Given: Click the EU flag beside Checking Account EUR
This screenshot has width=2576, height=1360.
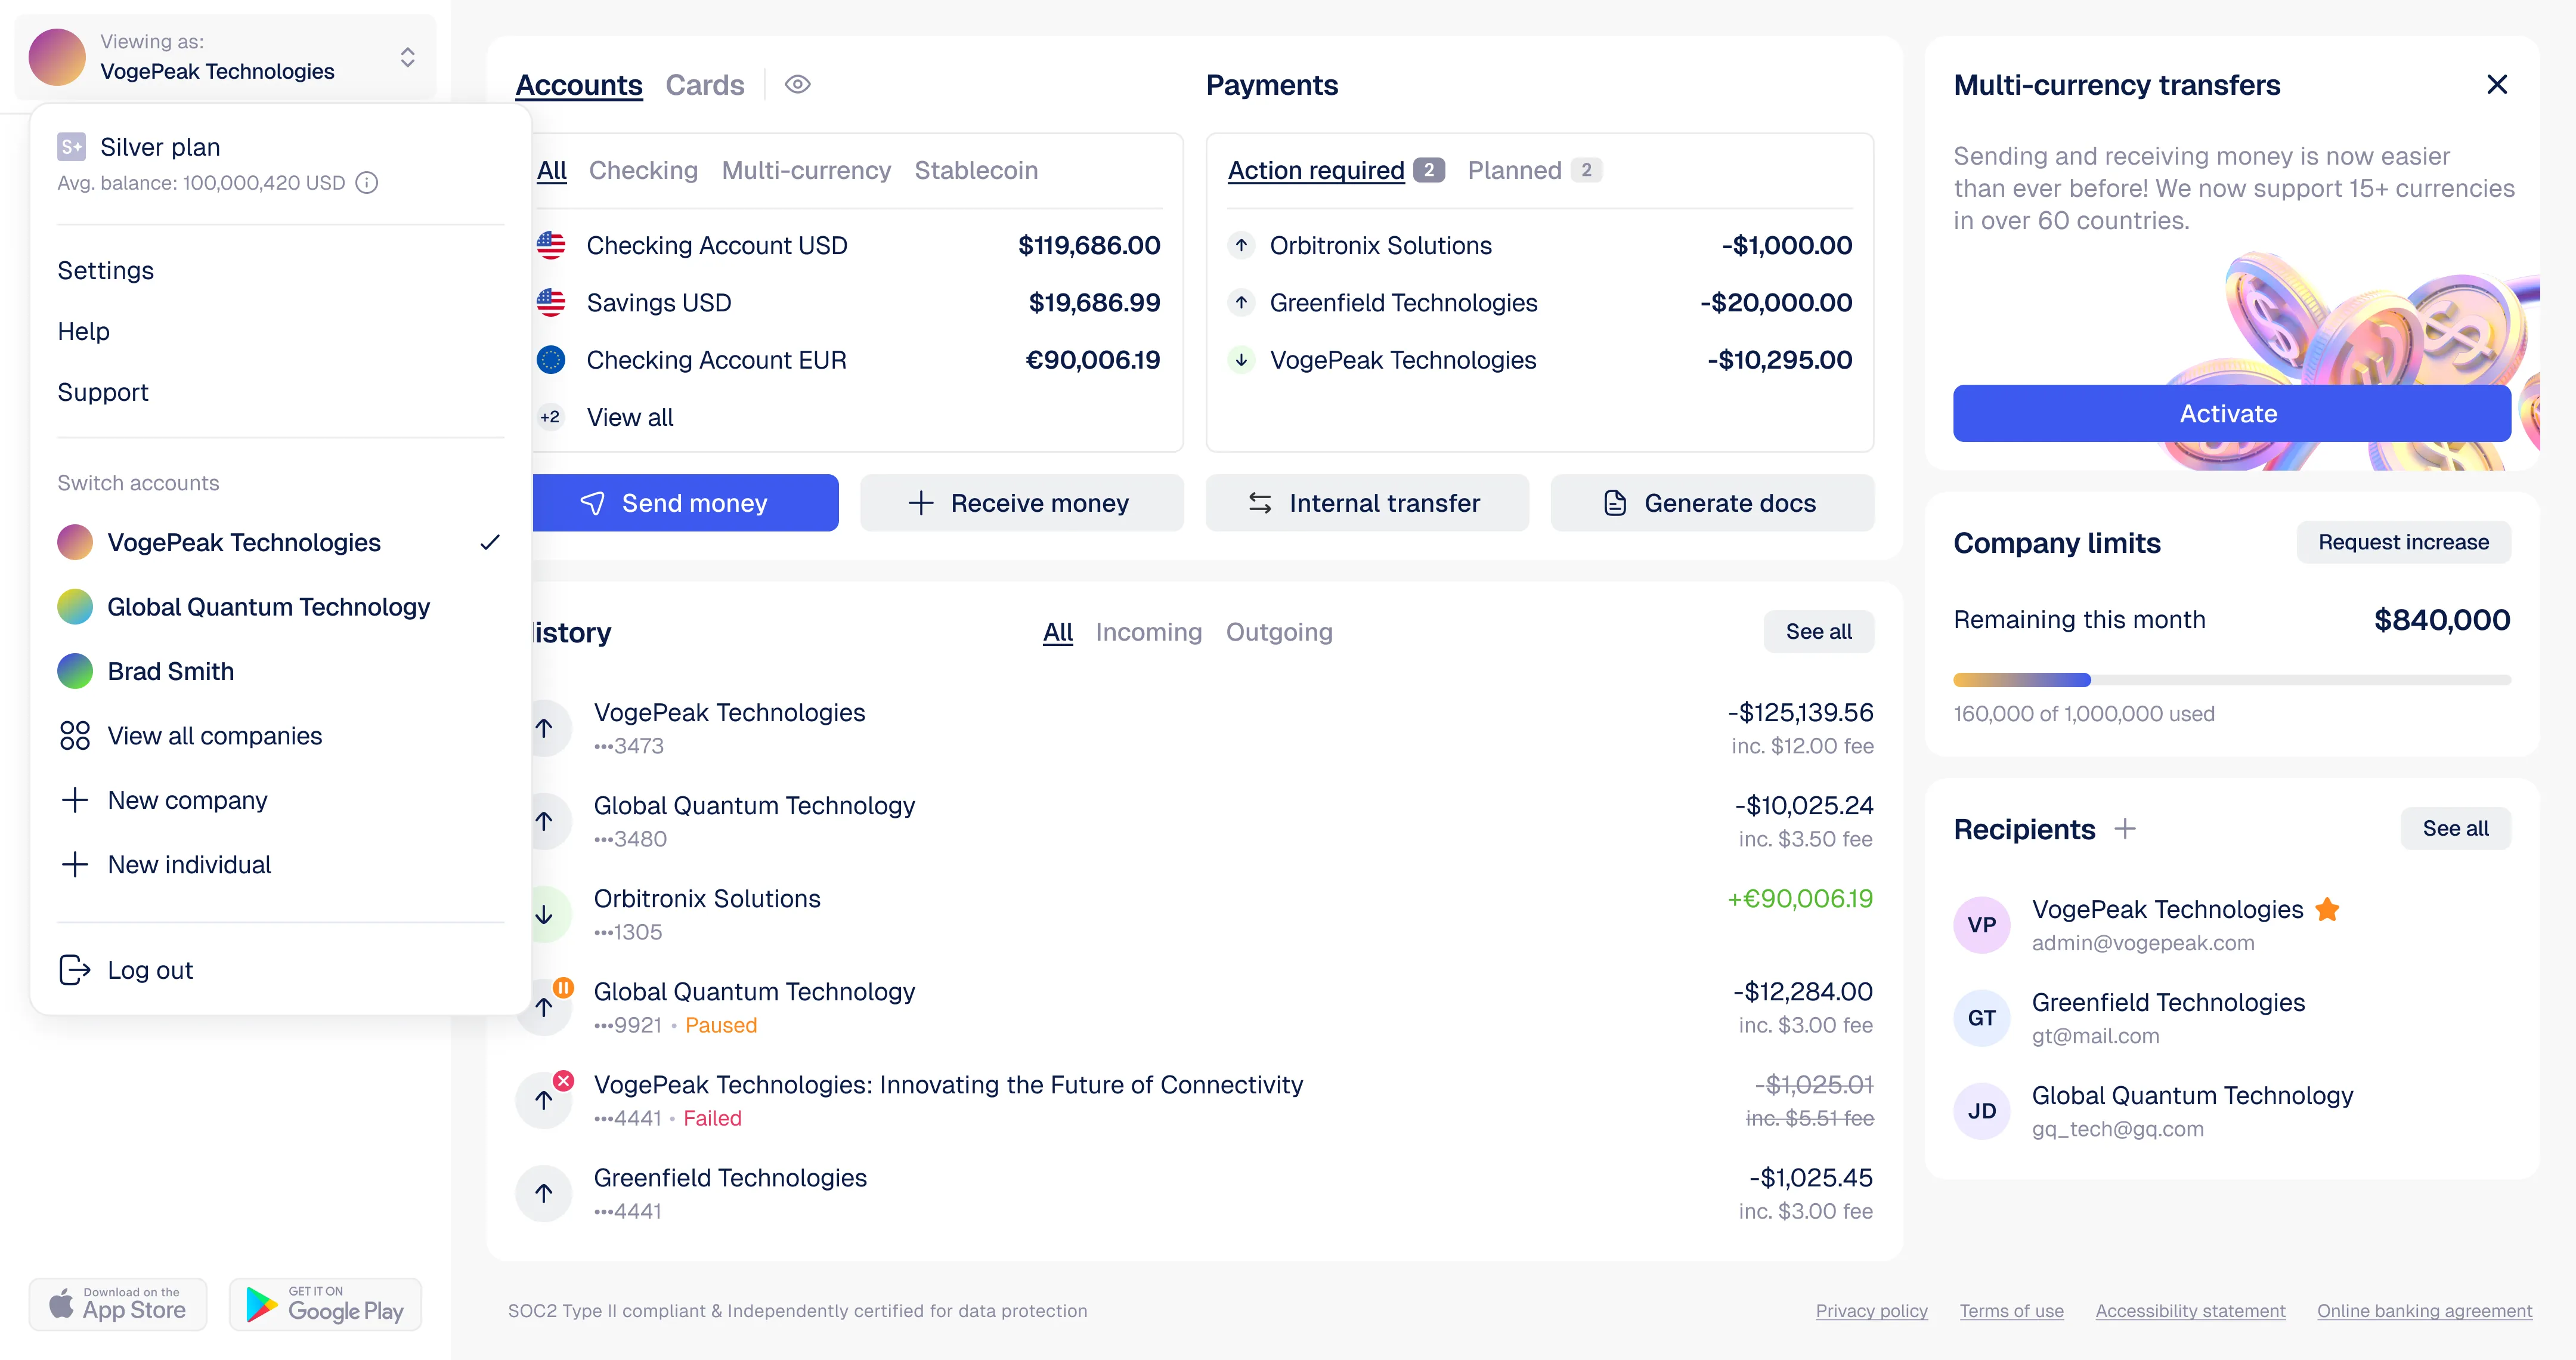Looking at the screenshot, I should (x=551, y=360).
